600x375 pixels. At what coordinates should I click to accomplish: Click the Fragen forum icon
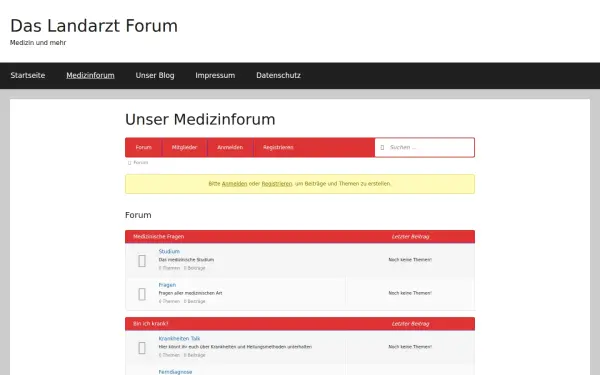(x=142, y=294)
